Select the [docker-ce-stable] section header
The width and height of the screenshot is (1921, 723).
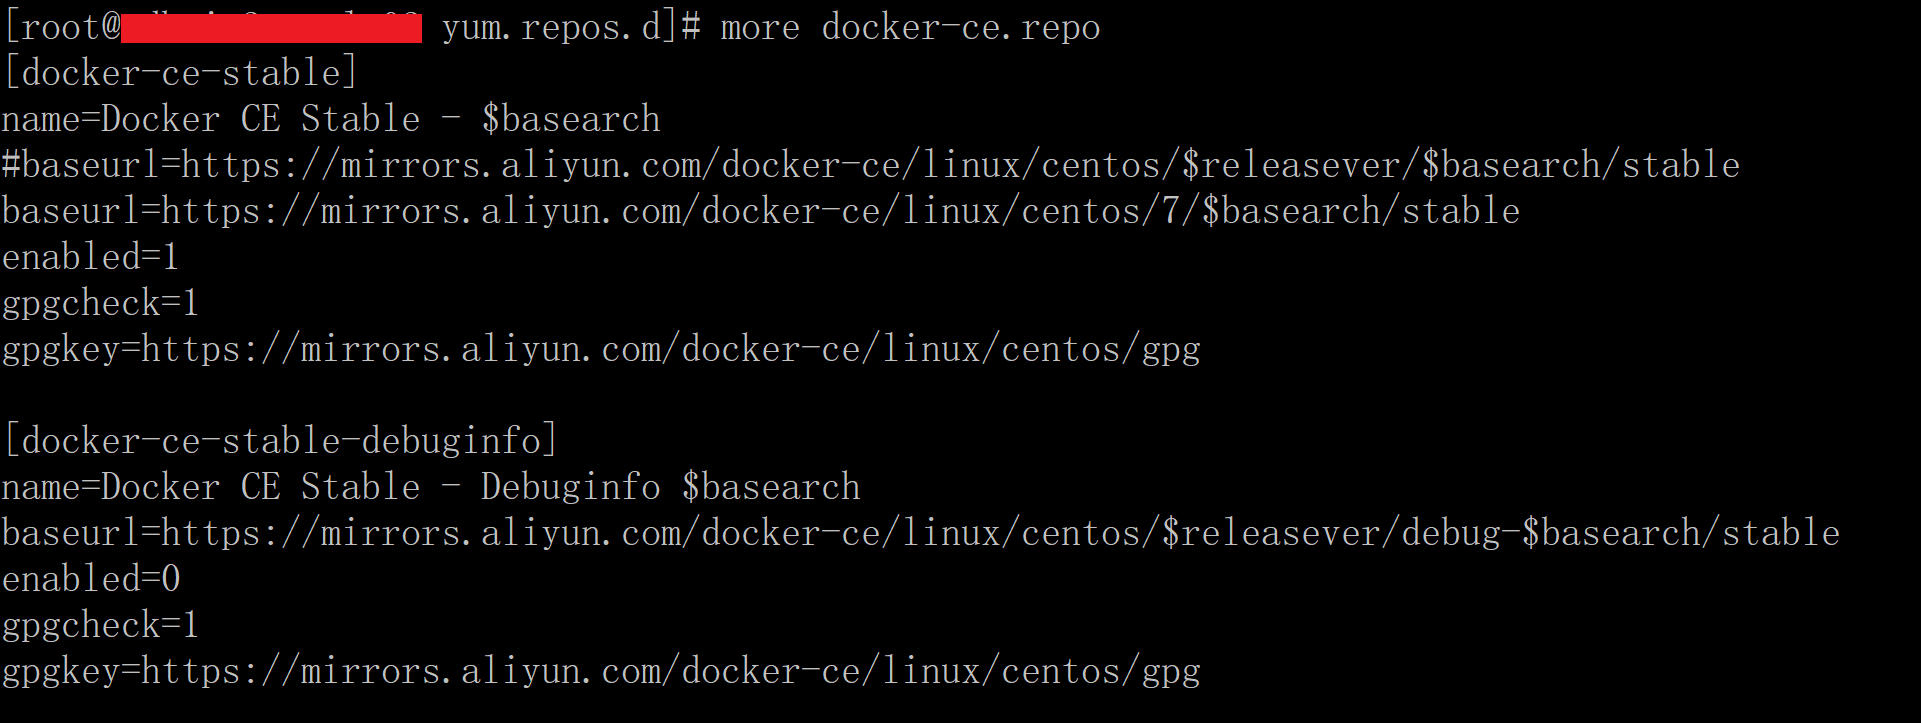coord(180,73)
